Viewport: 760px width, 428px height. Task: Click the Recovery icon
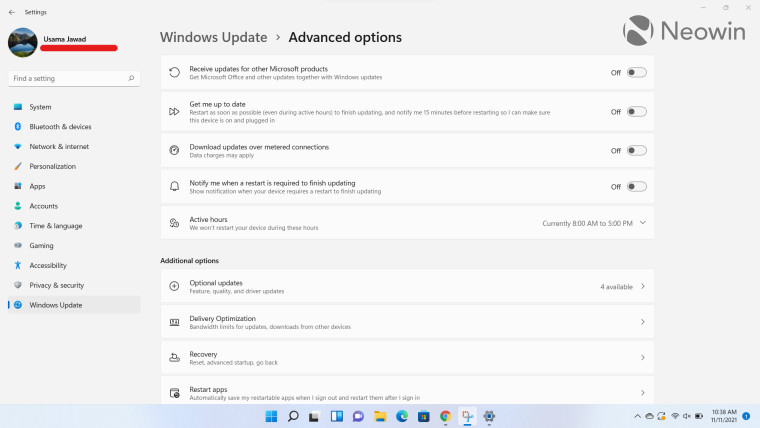tap(174, 358)
